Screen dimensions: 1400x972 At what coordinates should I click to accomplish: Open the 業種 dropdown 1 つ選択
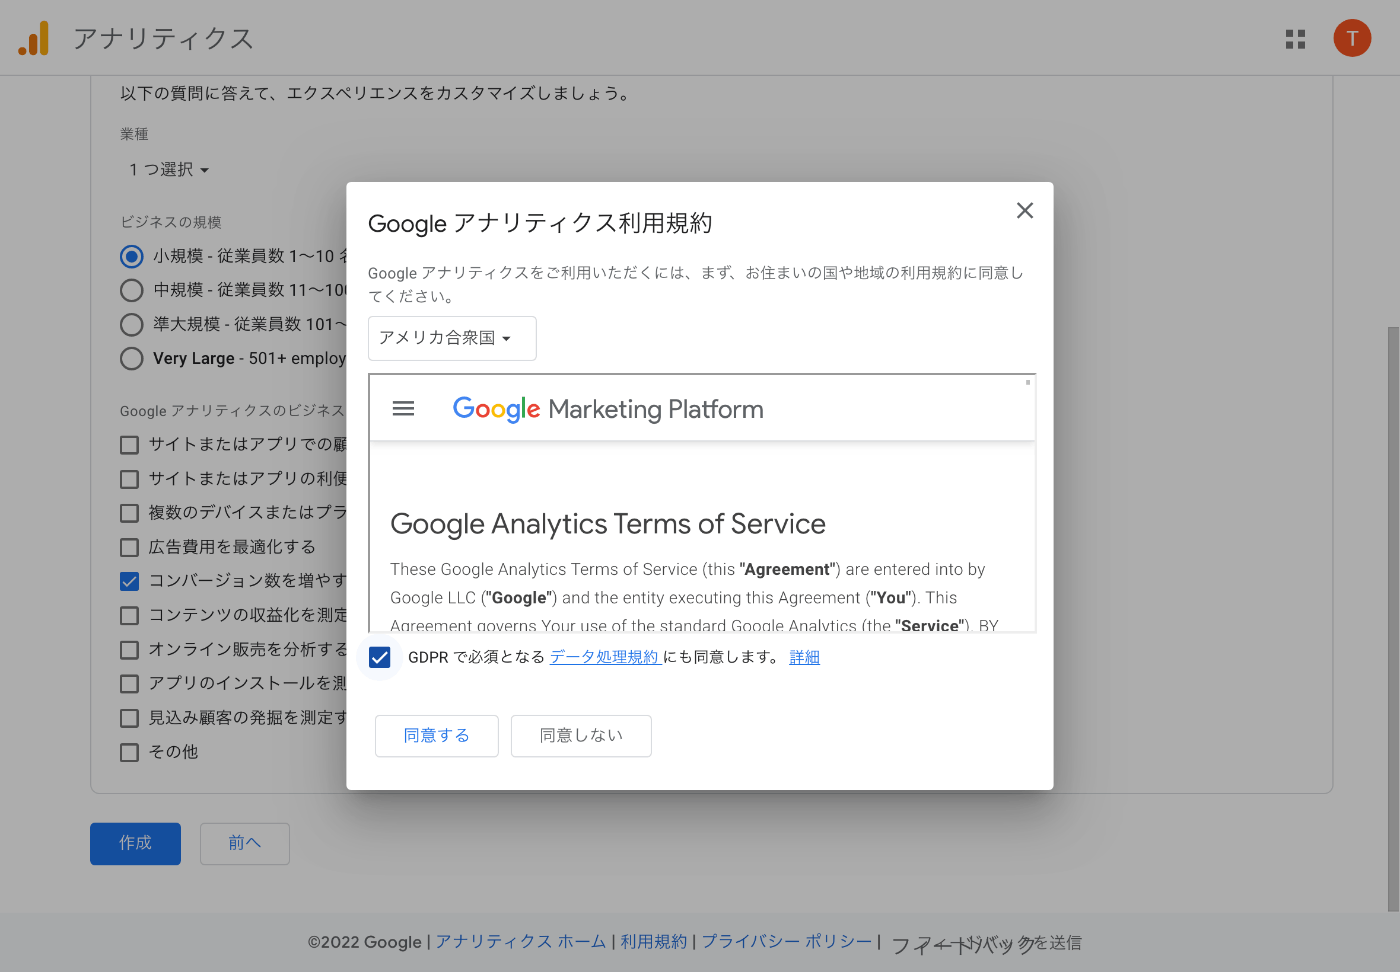point(168,170)
